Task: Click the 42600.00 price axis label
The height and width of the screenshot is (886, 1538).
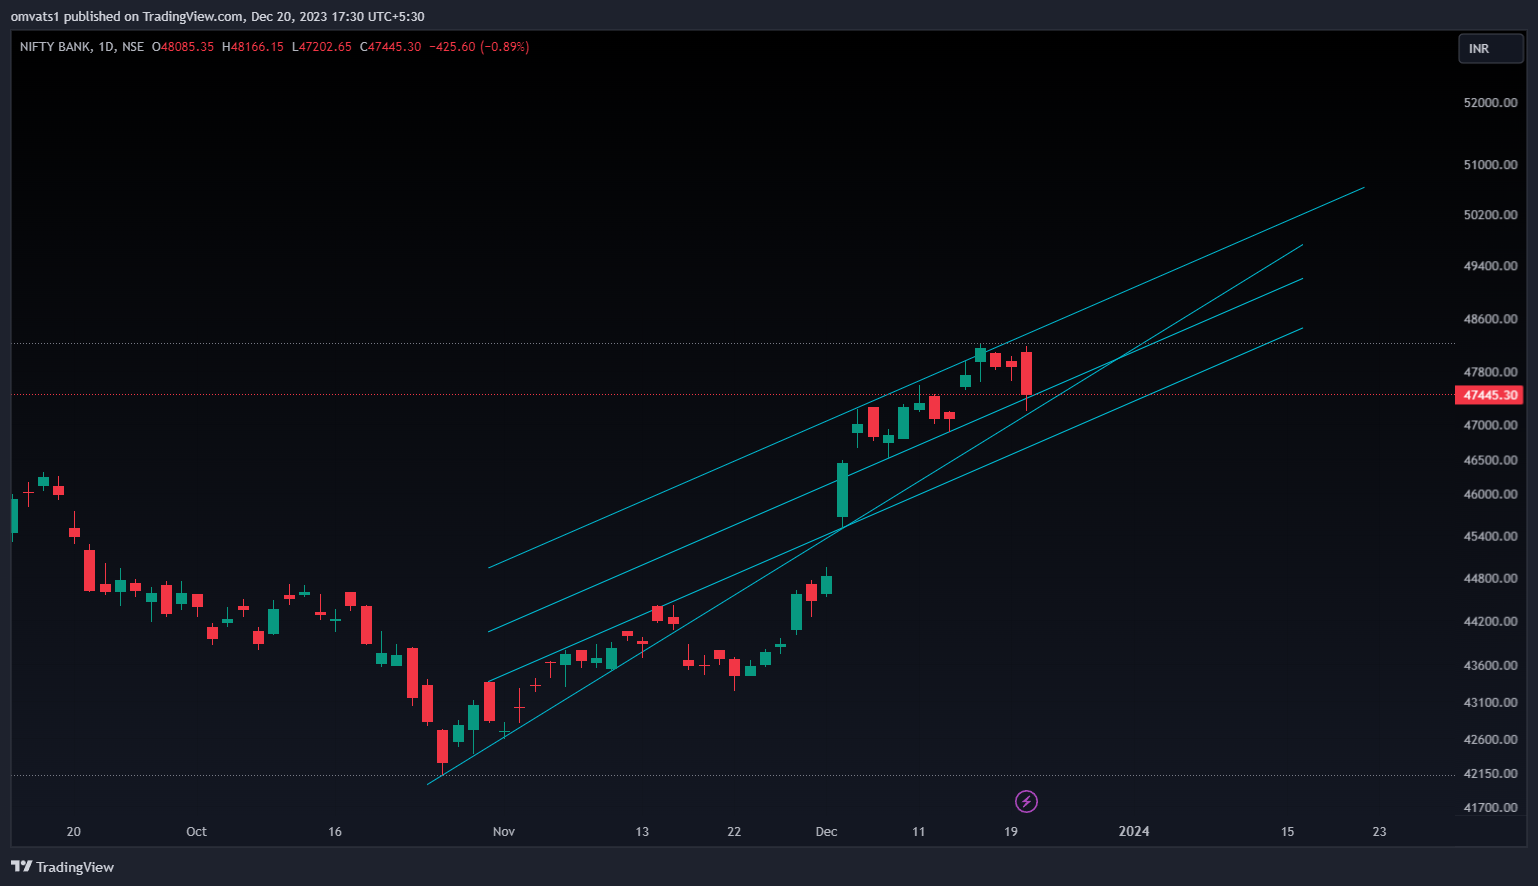Action: click(x=1490, y=739)
